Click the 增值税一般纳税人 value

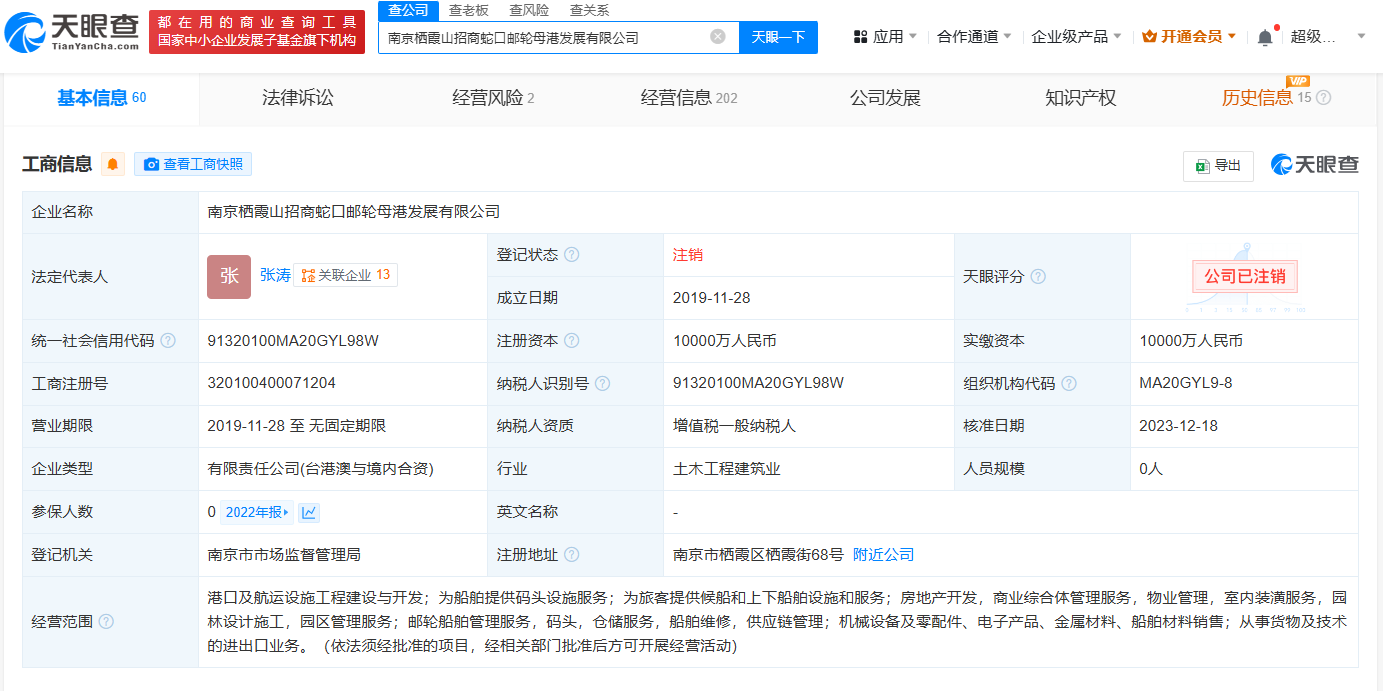coord(735,426)
